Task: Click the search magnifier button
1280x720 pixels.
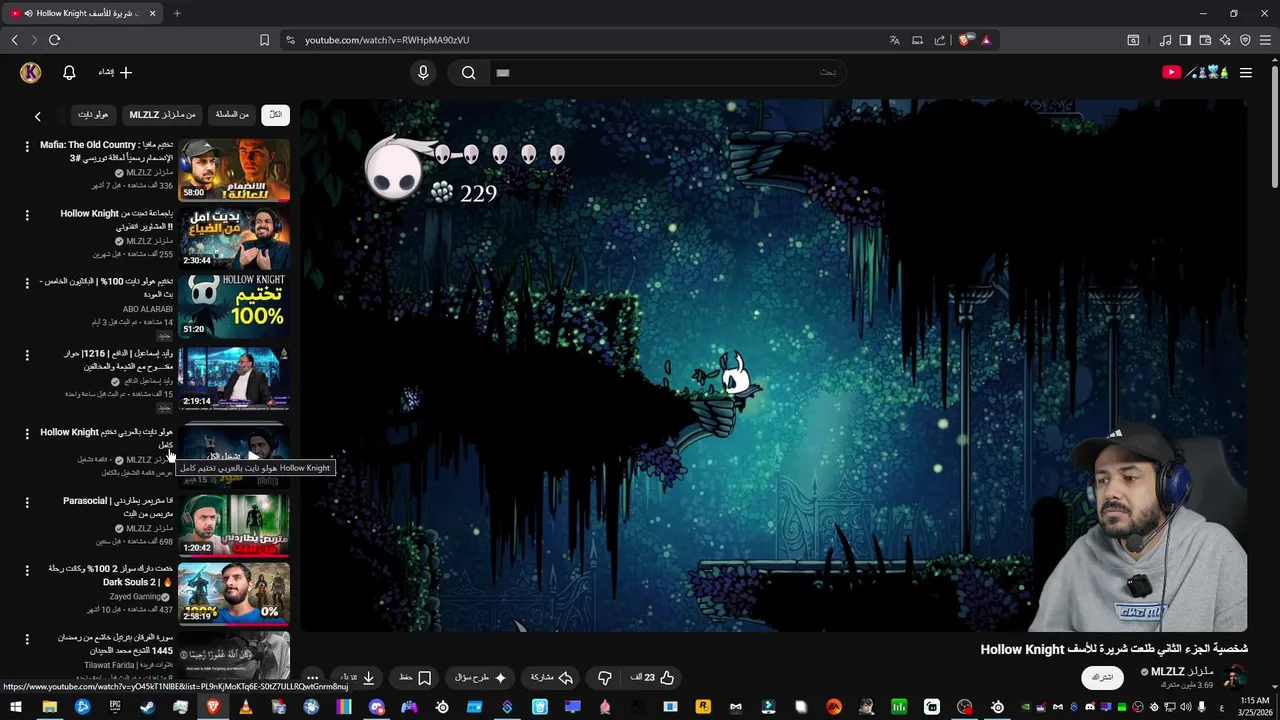Action: [x=468, y=72]
